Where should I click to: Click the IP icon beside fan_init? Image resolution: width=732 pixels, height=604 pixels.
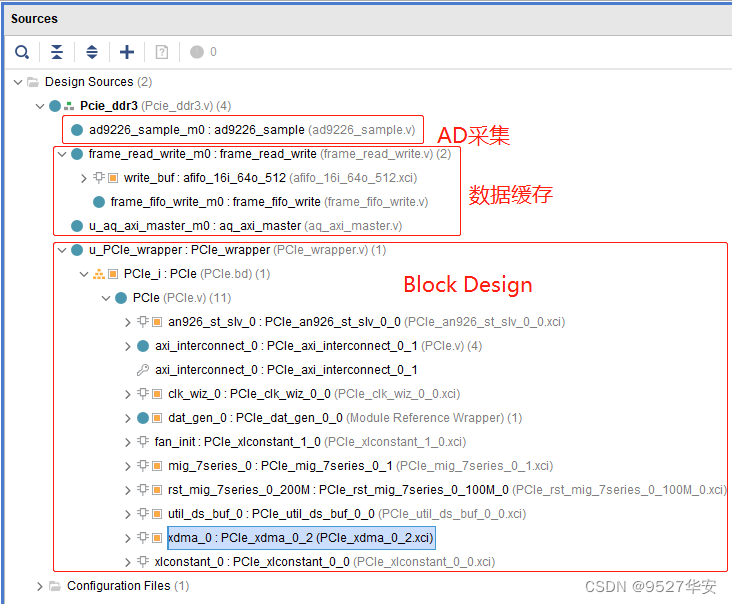coord(143,442)
